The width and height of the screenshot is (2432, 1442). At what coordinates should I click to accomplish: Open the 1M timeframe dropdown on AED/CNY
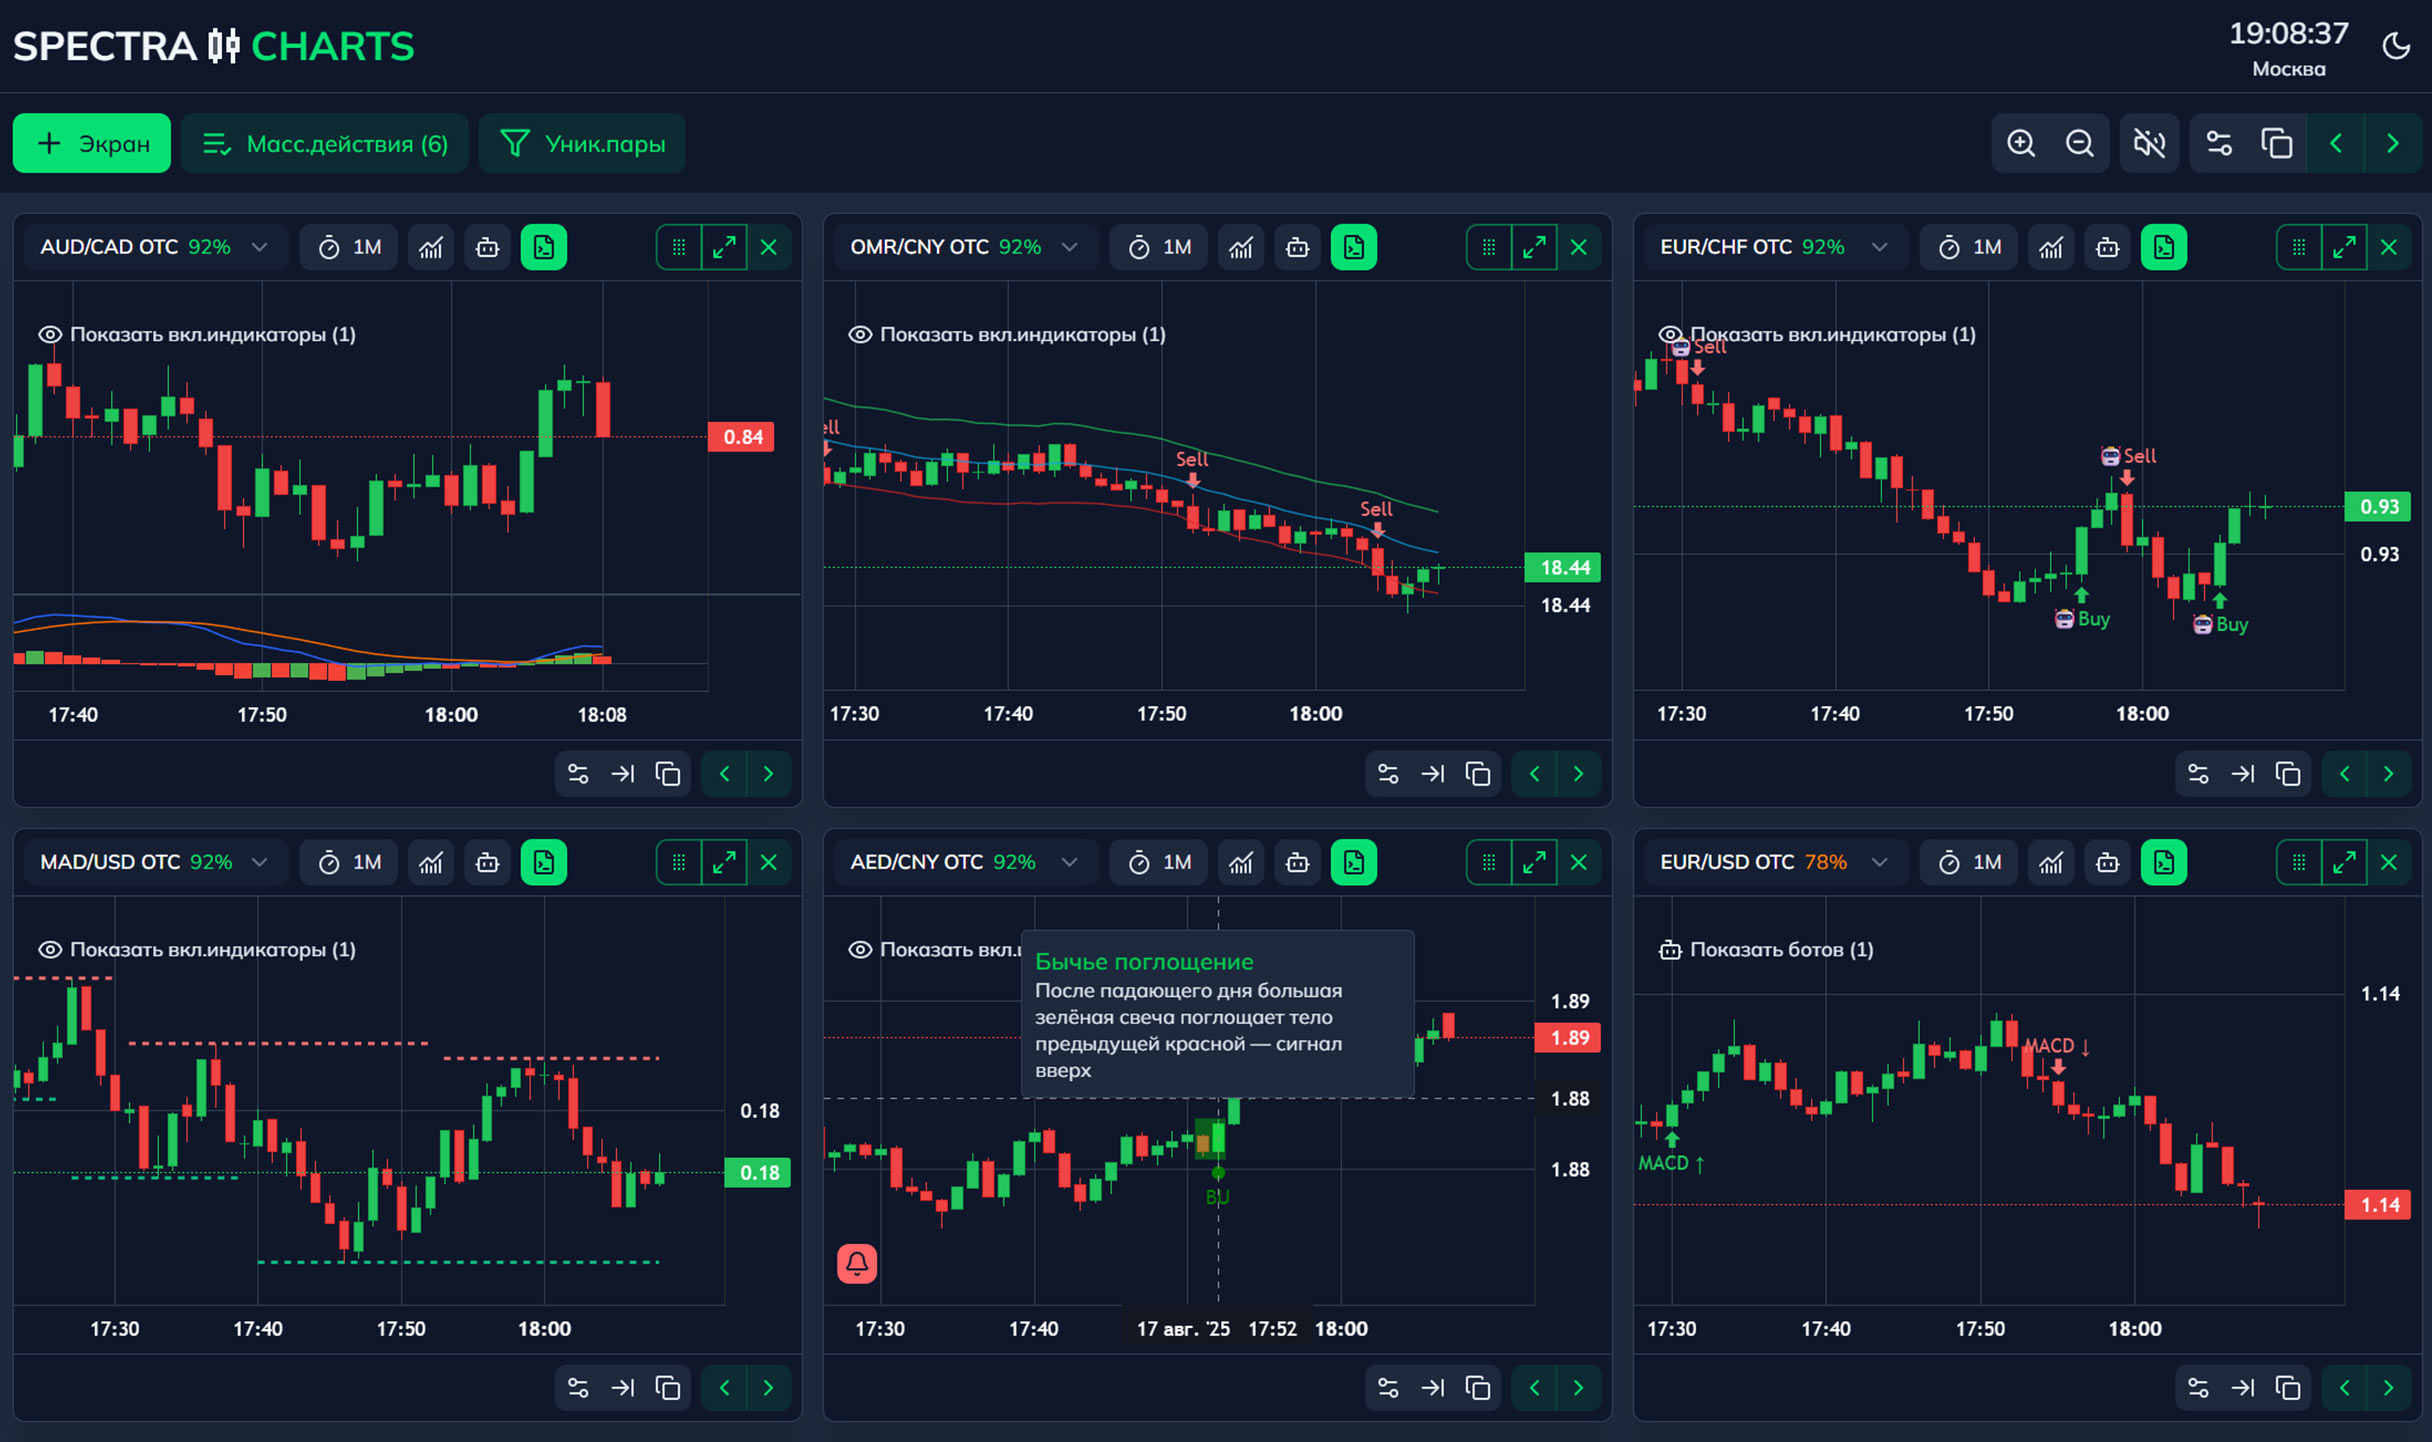(1158, 861)
